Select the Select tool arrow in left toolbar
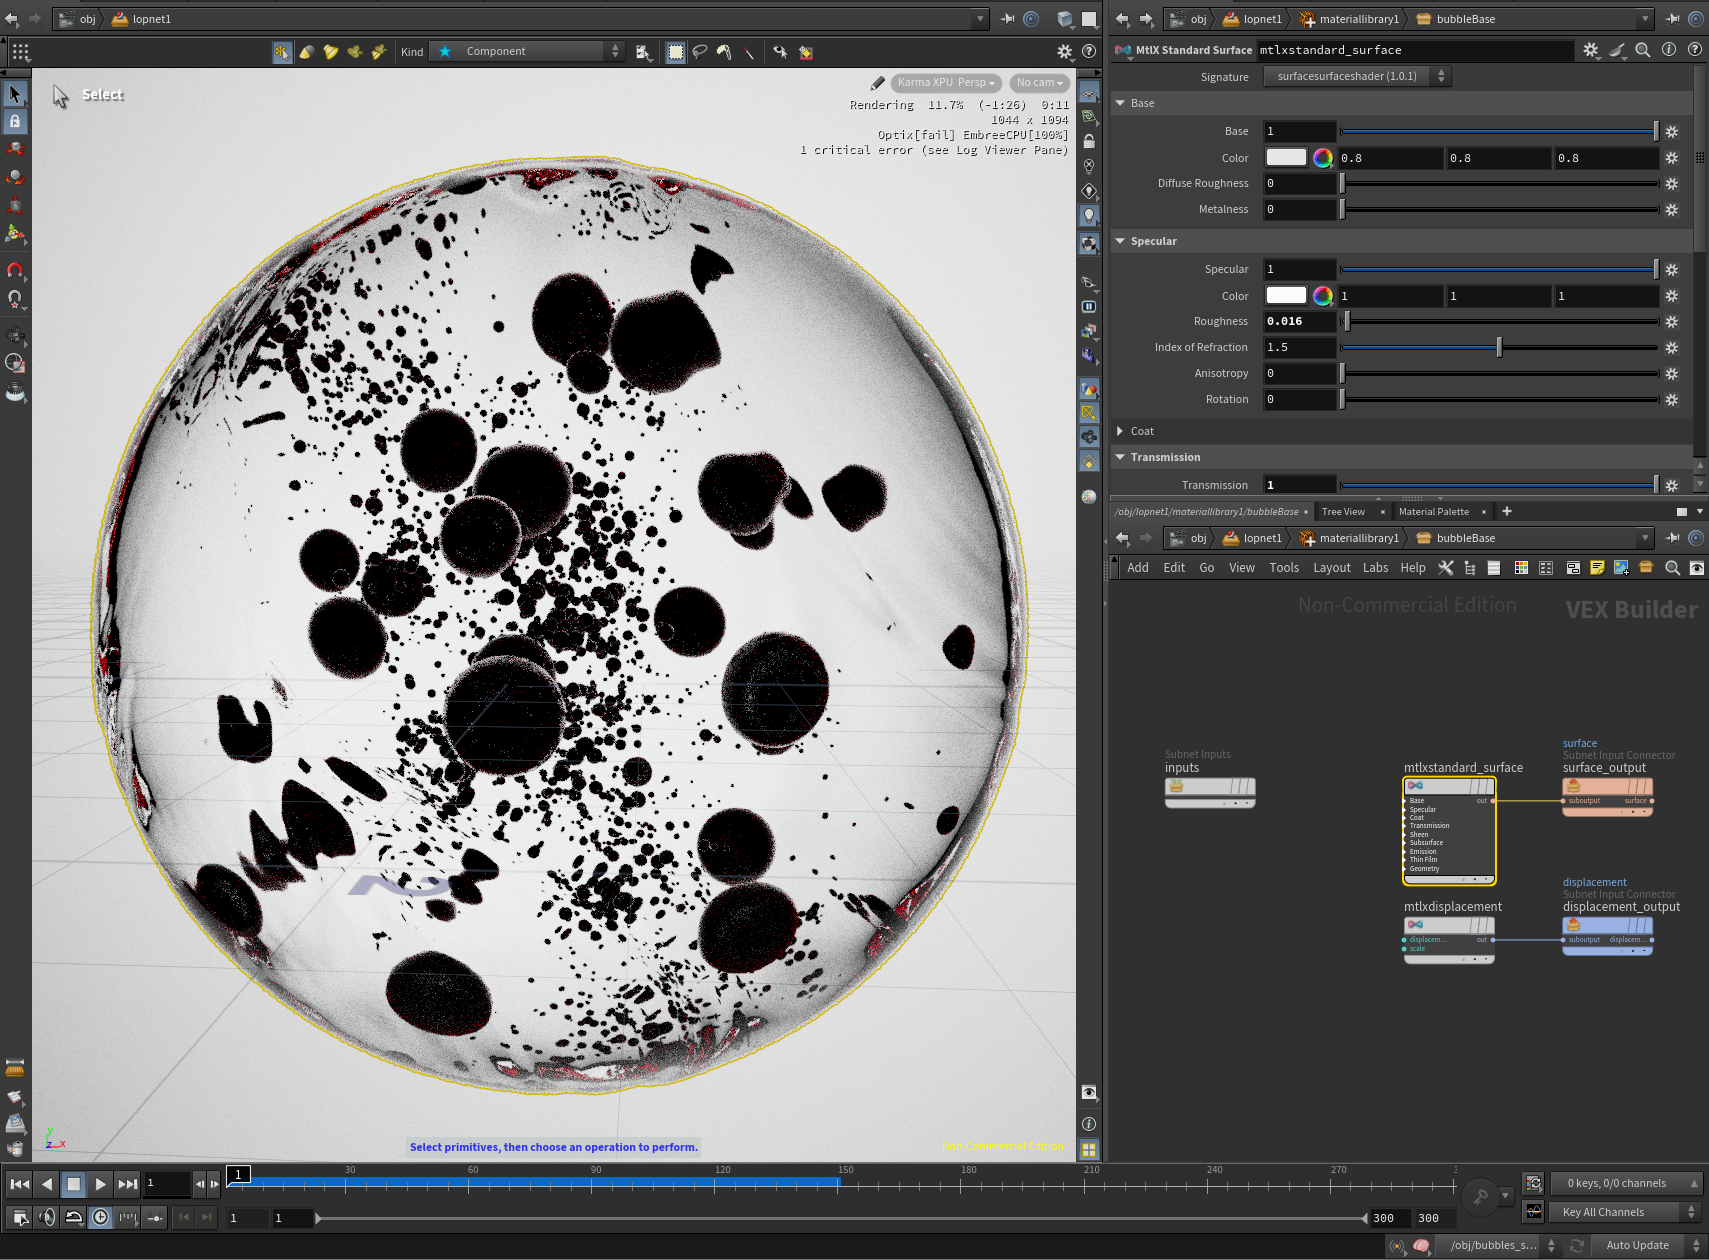1709x1260 pixels. 15,94
